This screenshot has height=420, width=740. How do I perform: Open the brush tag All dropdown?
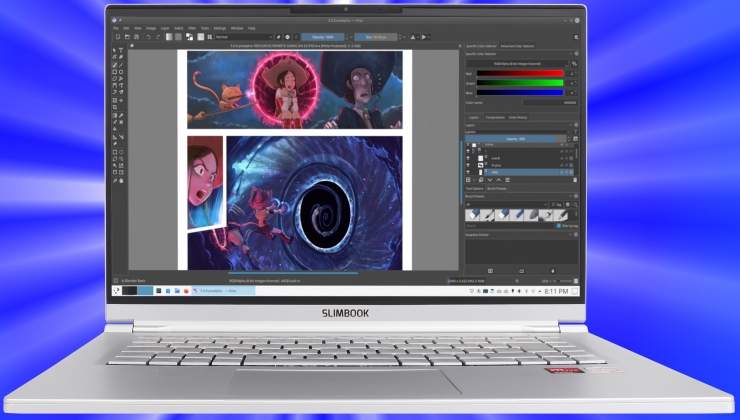[x=506, y=205]
